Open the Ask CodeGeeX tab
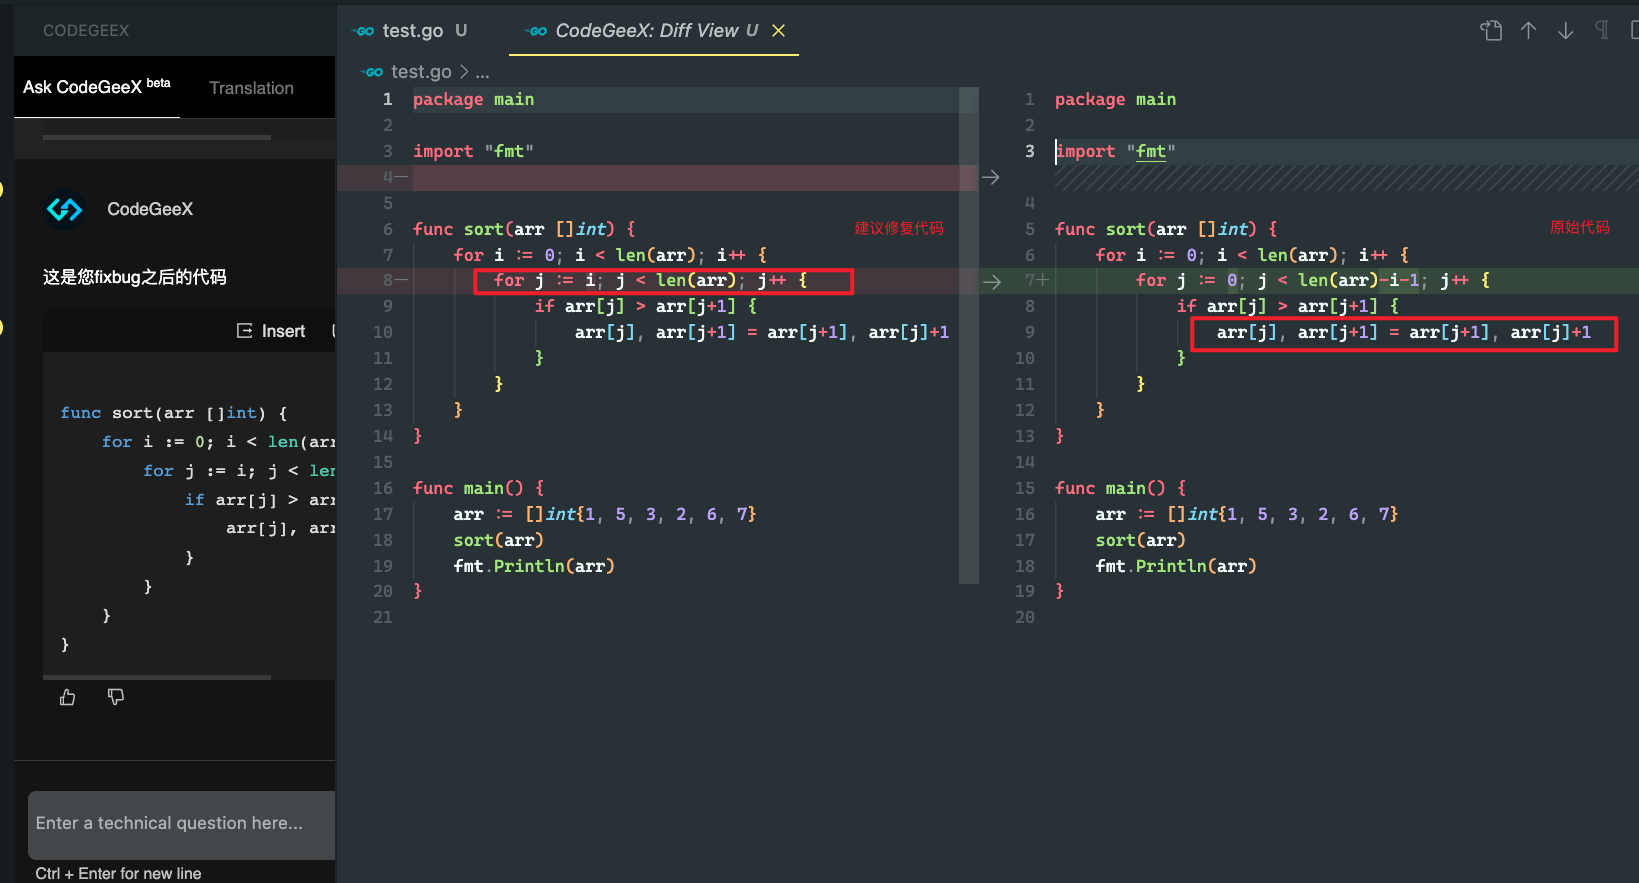 click(x=96, y=87)
